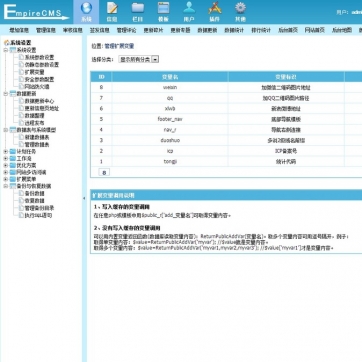Select 更新碎片 in the shortcut bar

[x=153, y=30]
